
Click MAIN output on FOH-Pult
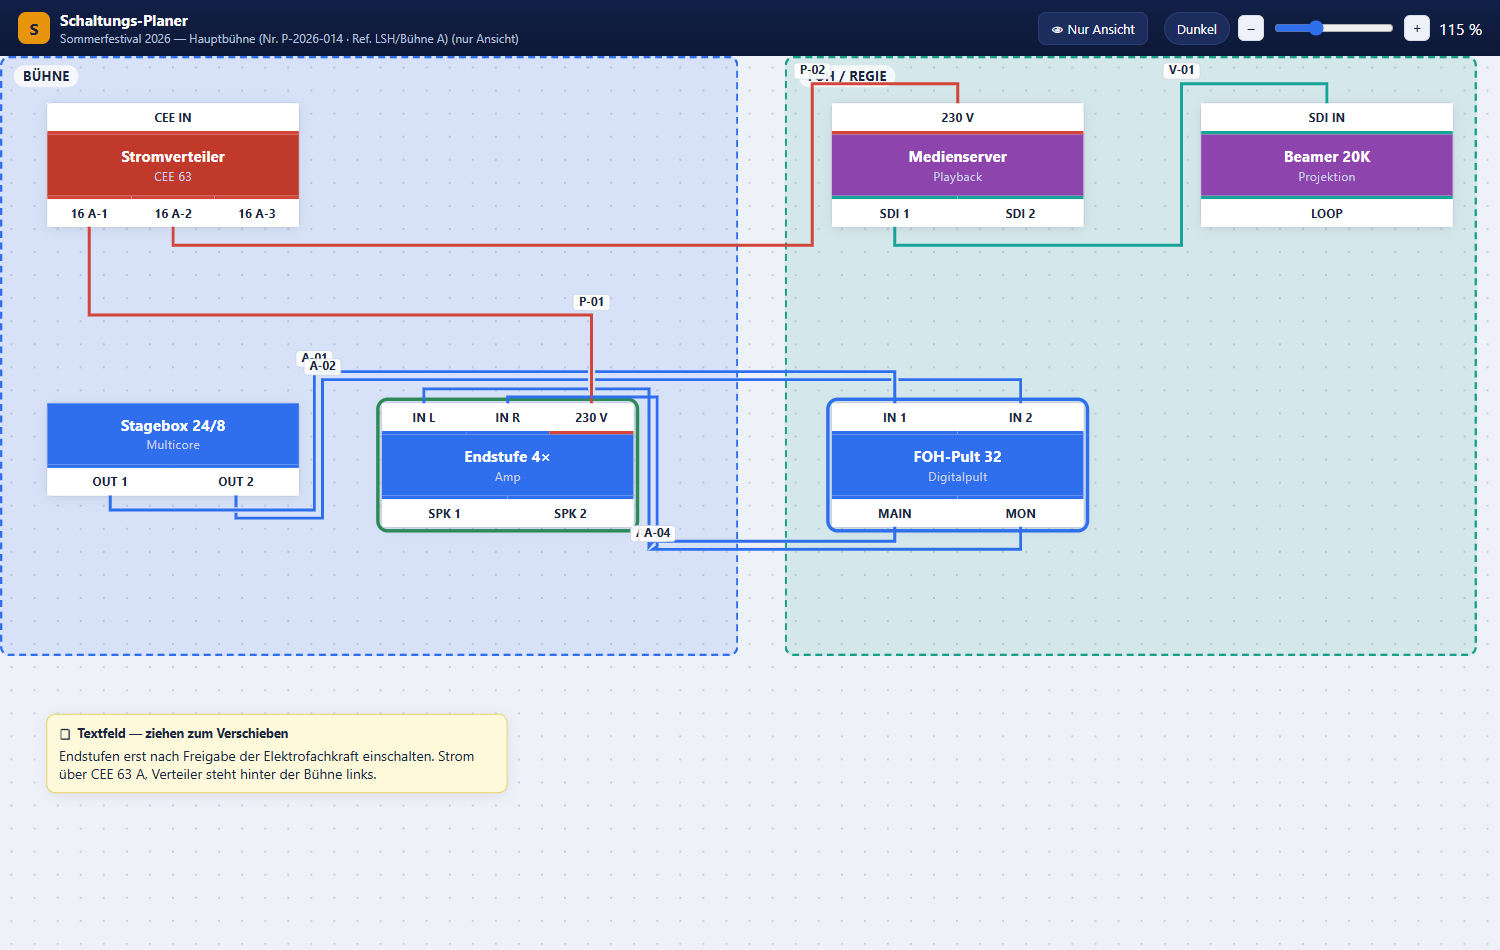895,513
